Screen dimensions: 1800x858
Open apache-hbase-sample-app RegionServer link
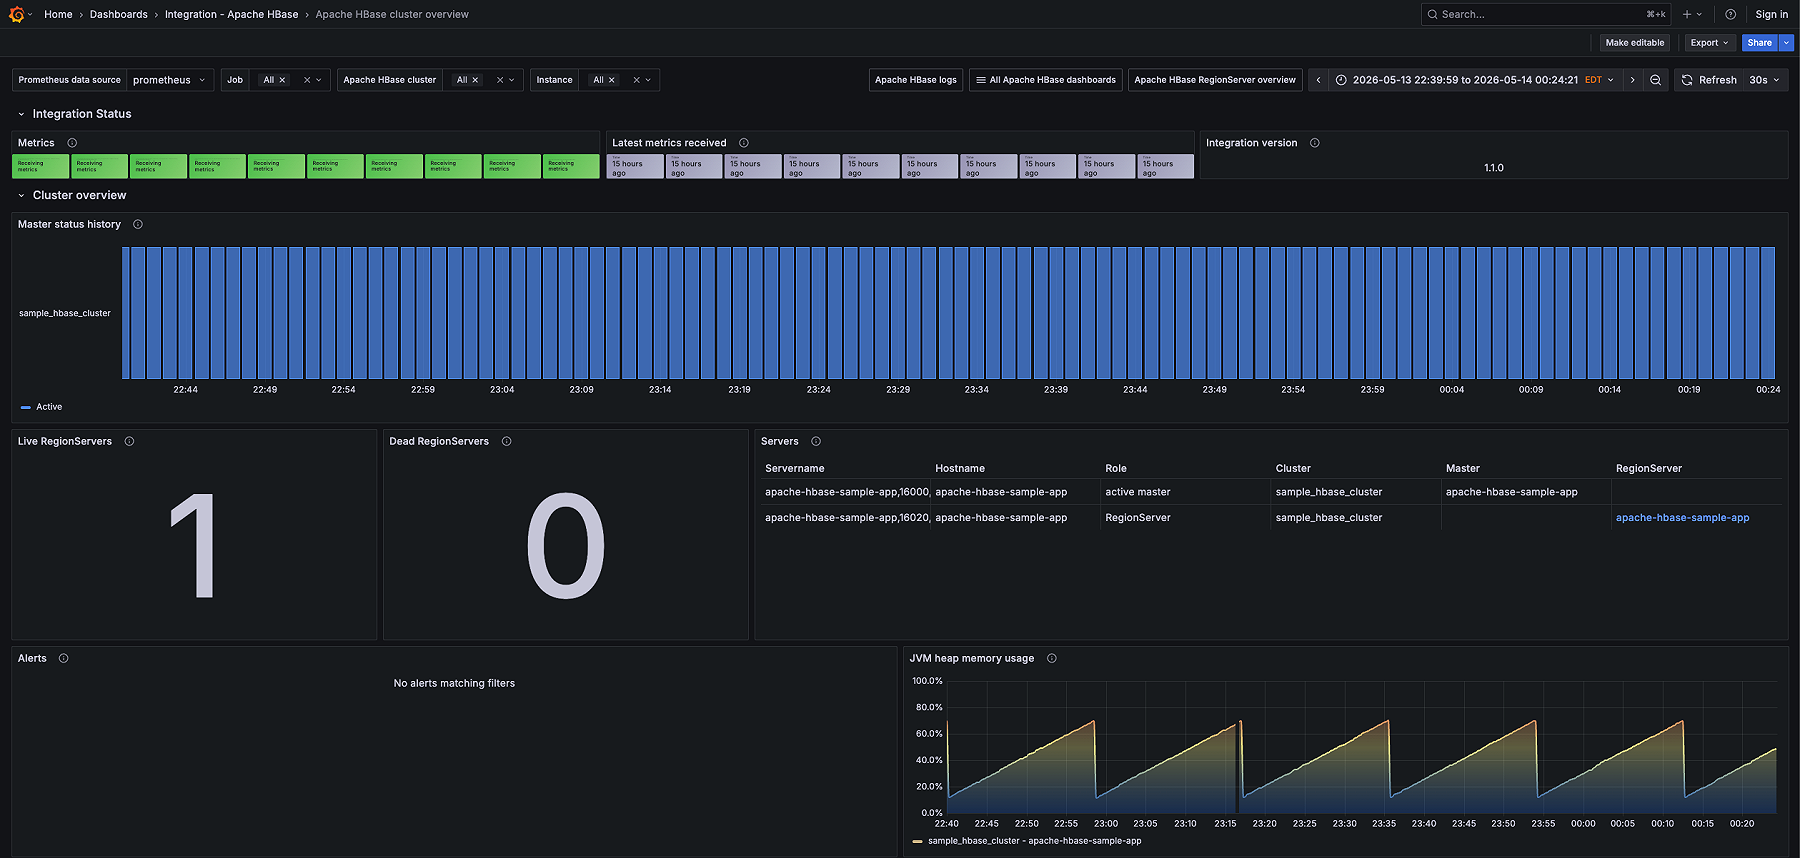(x=1682, y=518)
